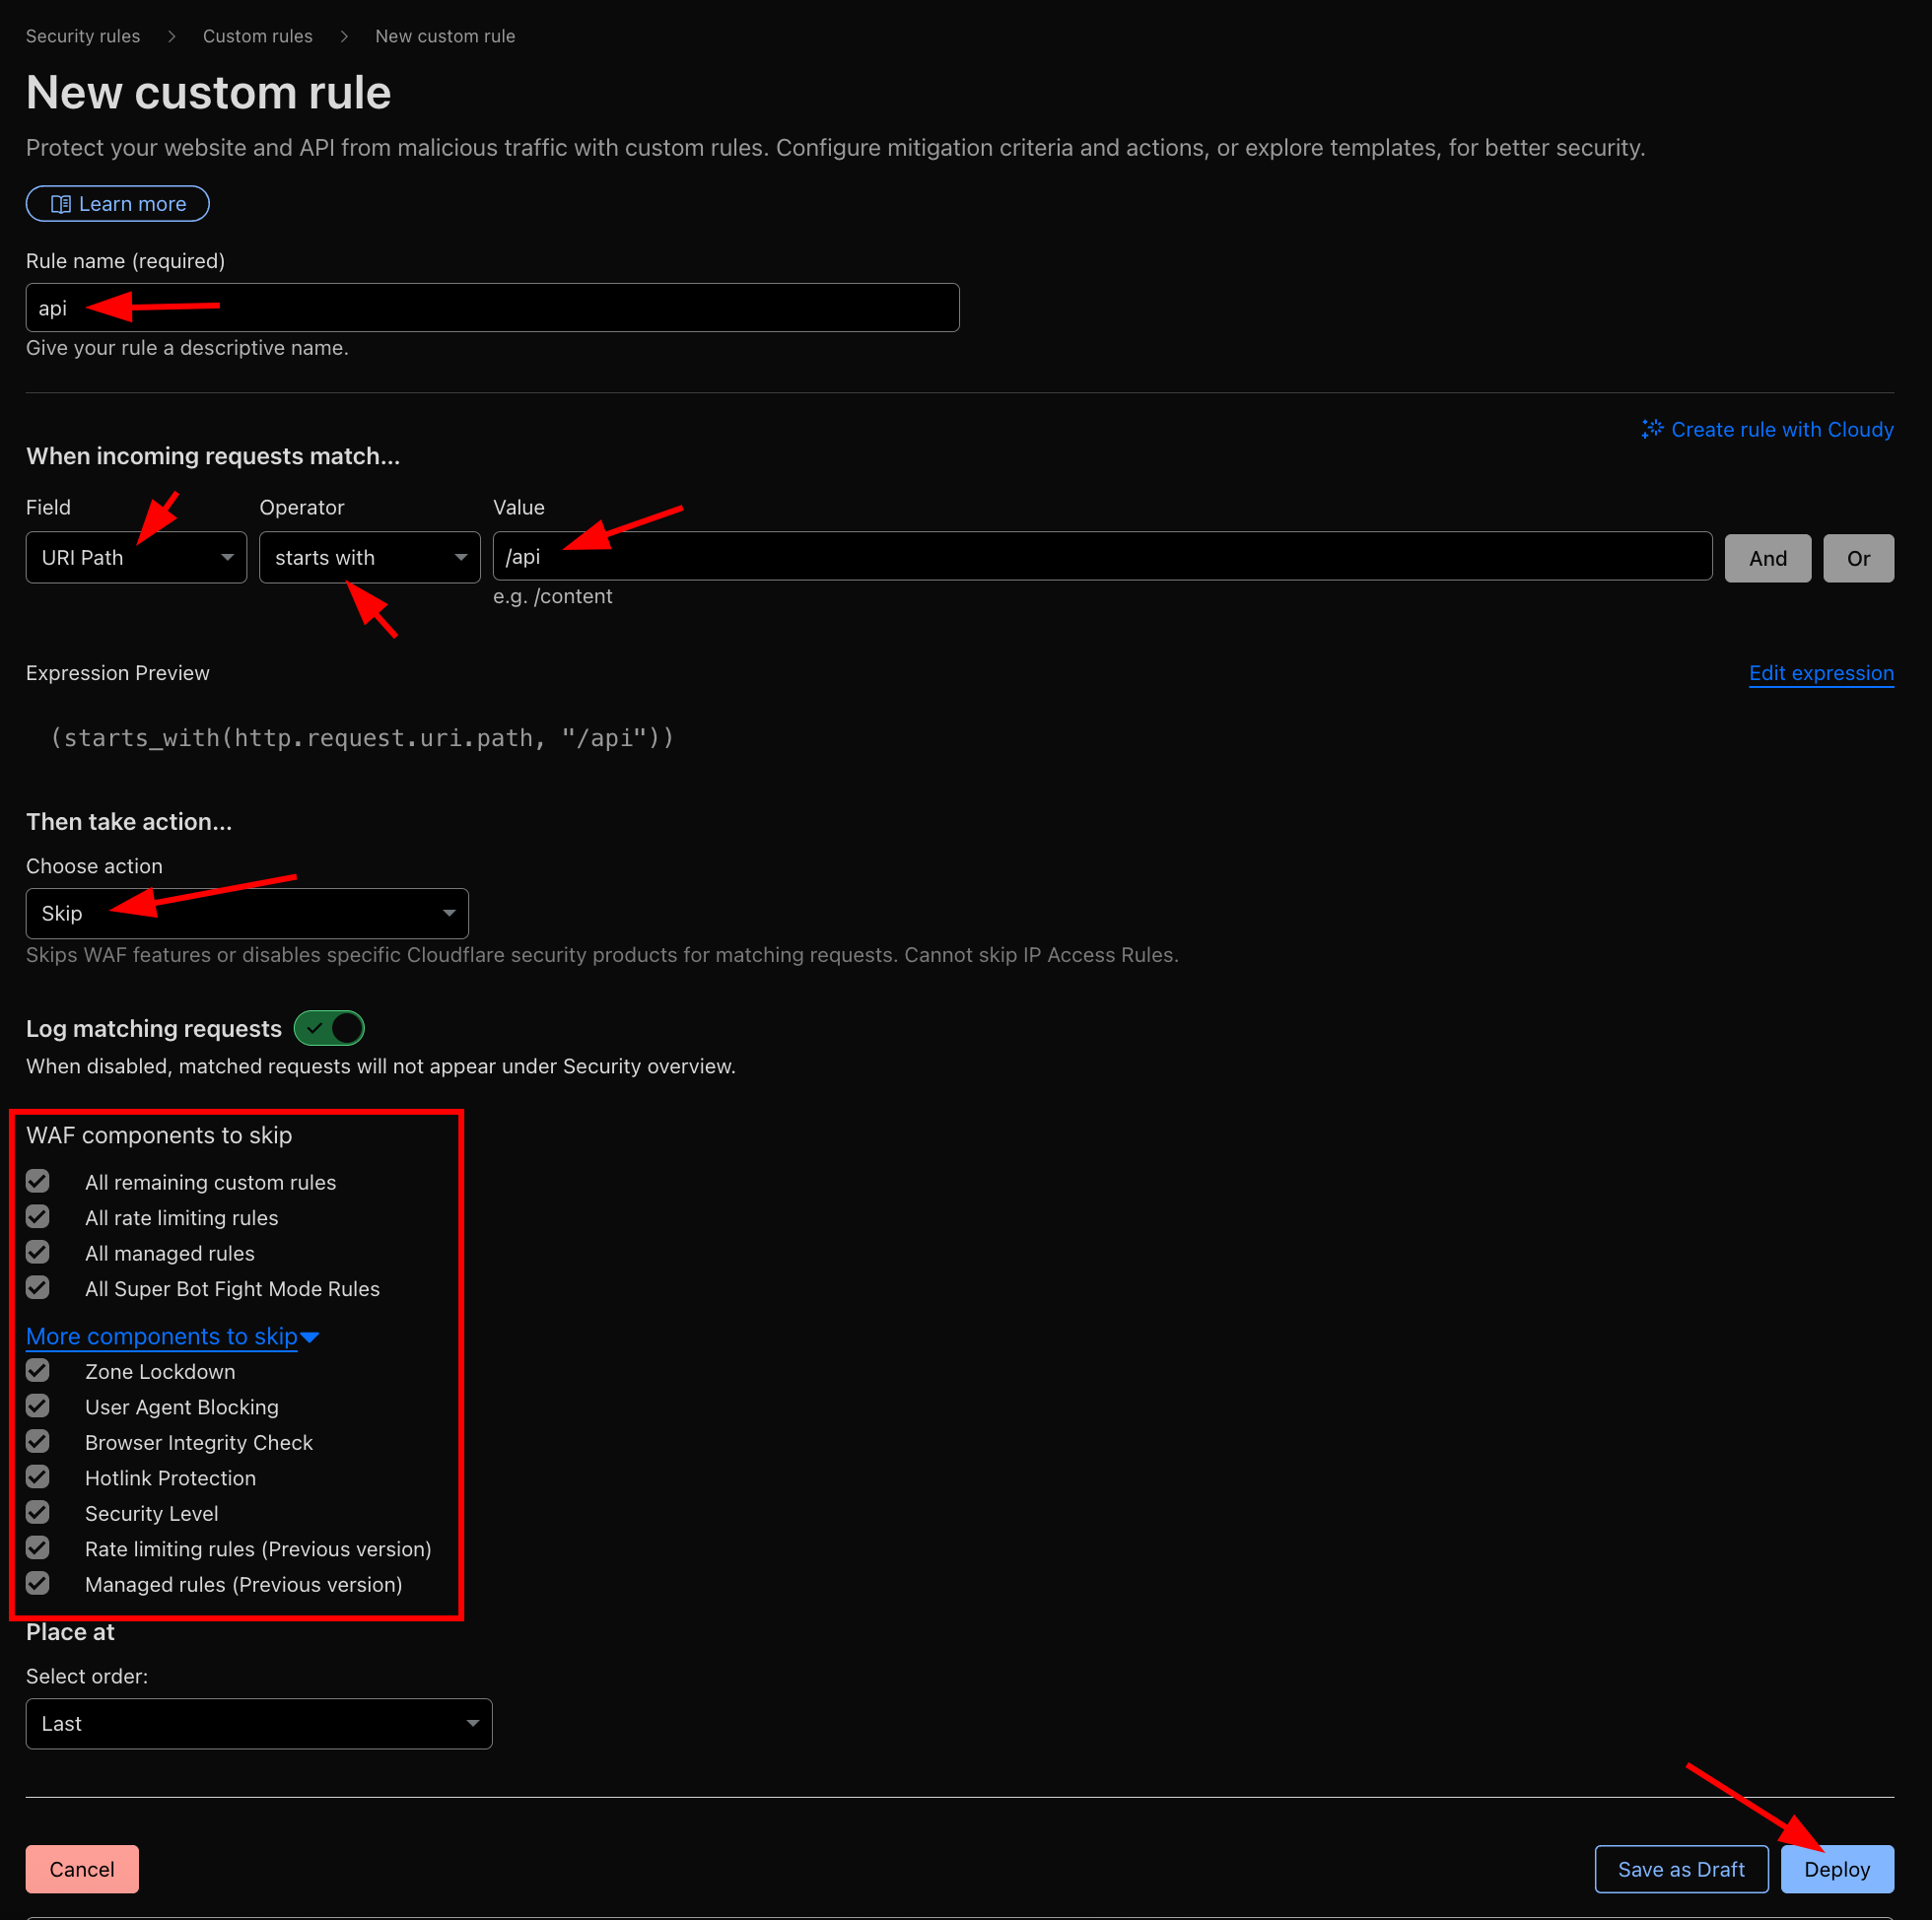This screenshot has width=1932, height=1920.
Task: Click the Deploy button
Action: pos(1837,1868)
